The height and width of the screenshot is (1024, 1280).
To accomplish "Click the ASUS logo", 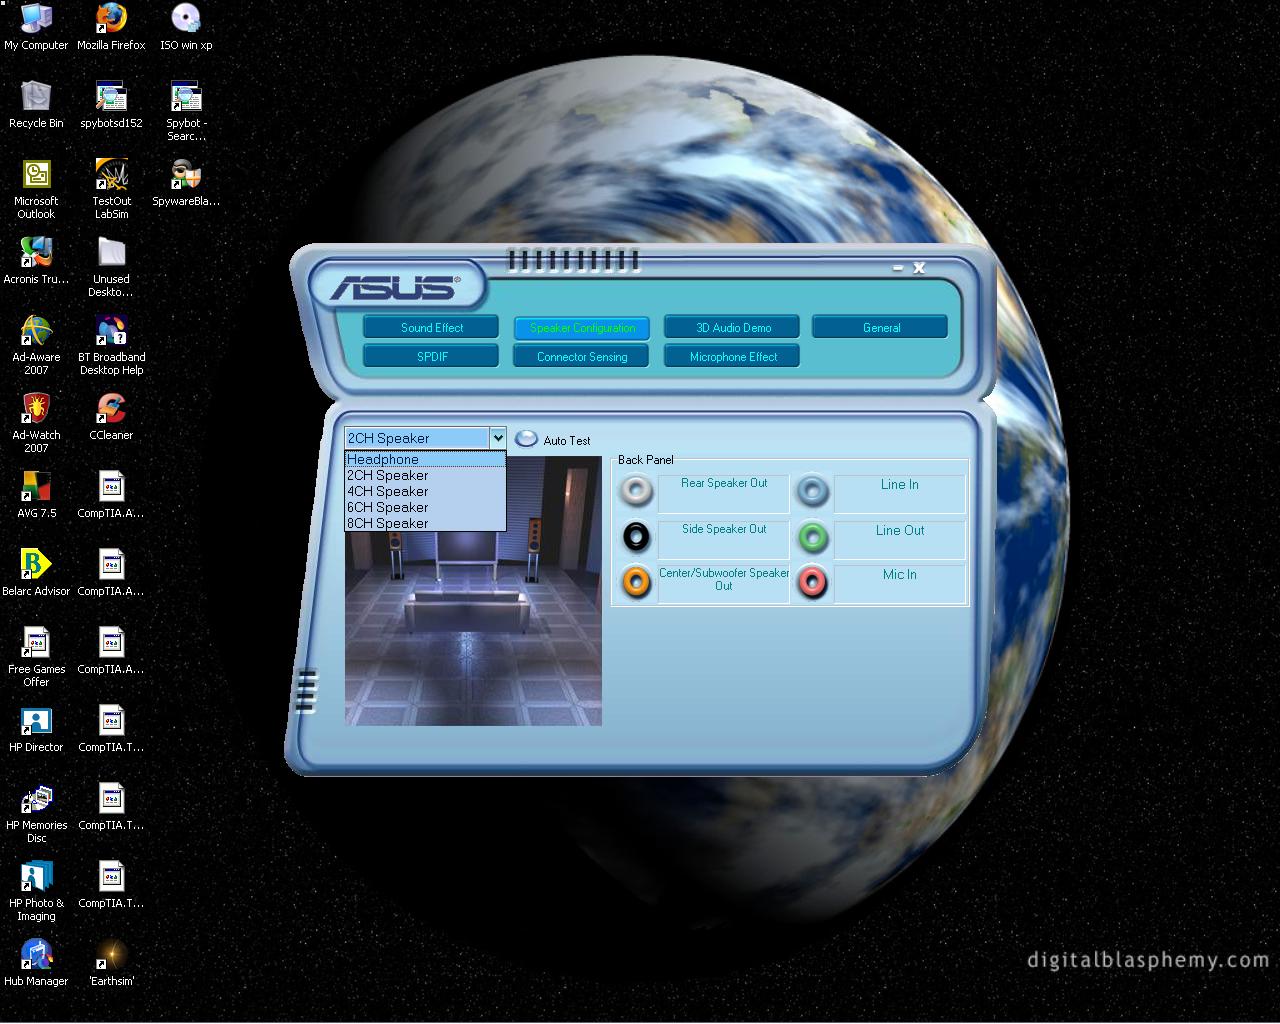I will pyautogui.click(x=396, y=287).
